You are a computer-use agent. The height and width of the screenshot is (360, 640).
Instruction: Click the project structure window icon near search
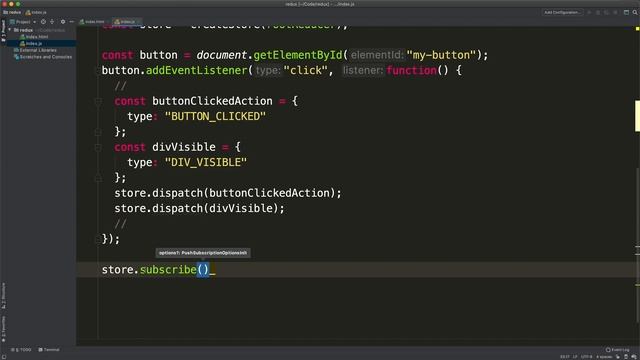pos(626,12)
